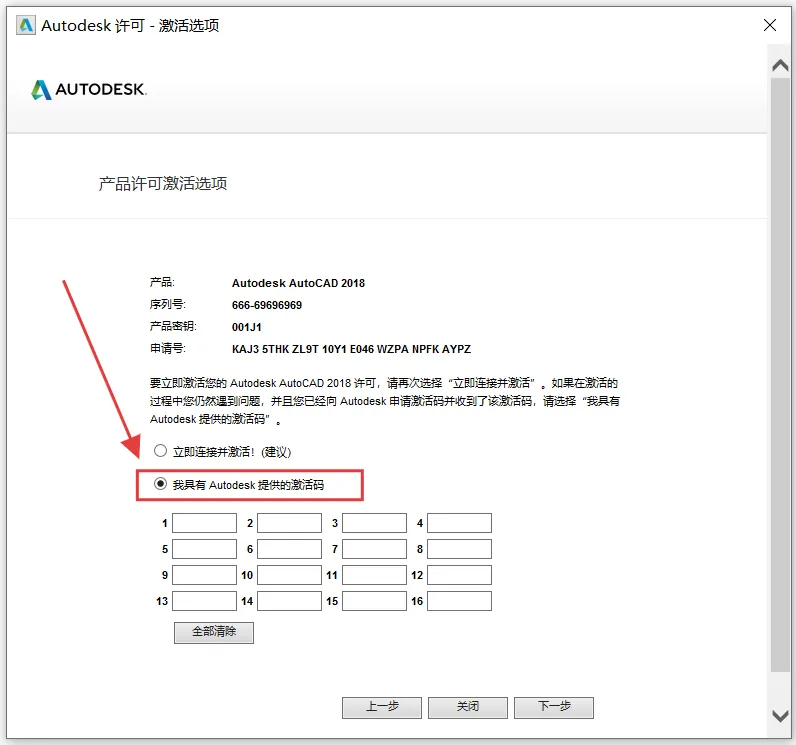The height and width of the screenshot is (745, 796).
Task: Click the 关闭 close button
Action: (468, 707)
